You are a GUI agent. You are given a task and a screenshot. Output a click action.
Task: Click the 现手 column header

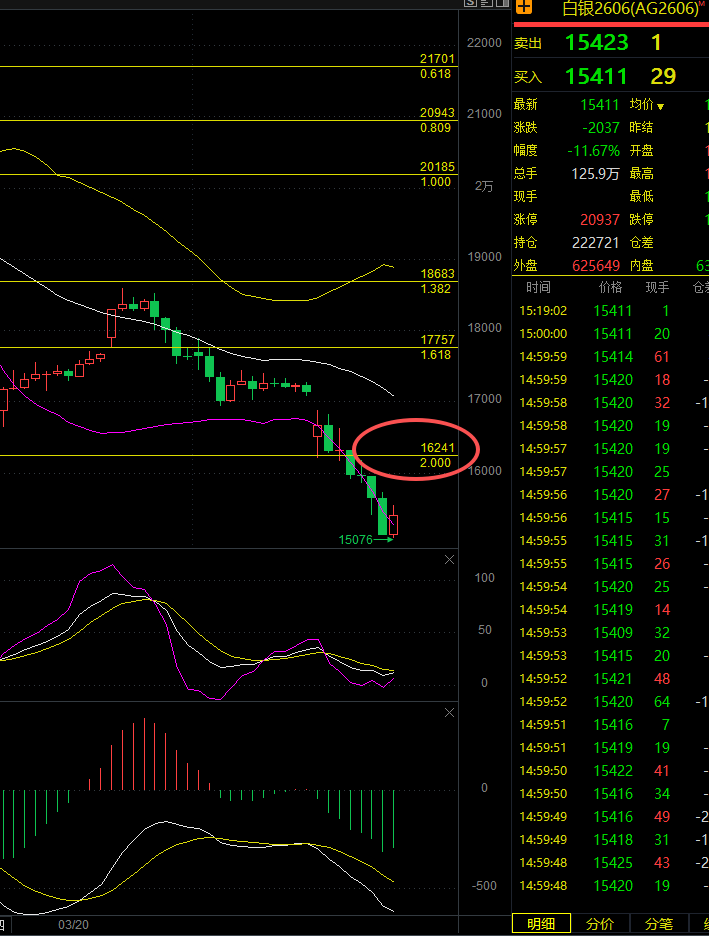657,288
